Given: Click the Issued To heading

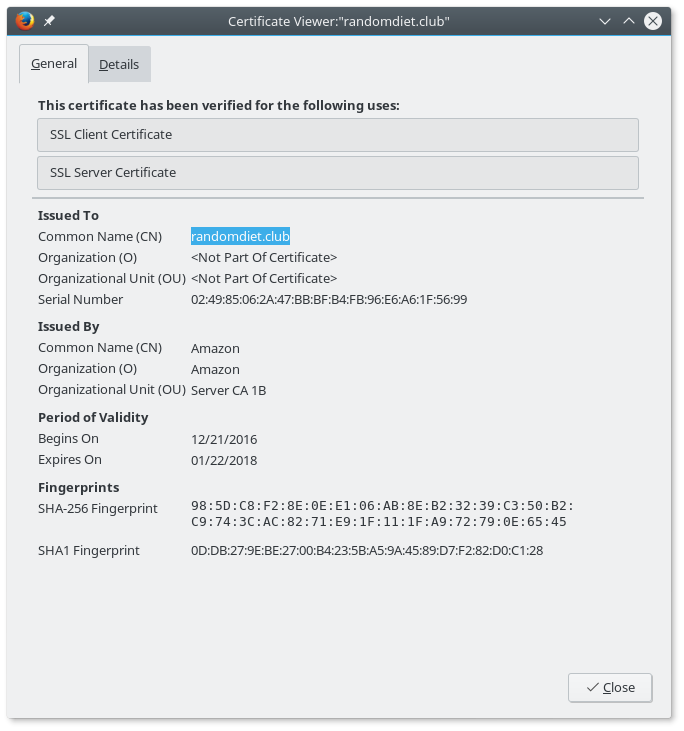Looking at the screenshot, I should tap(68, 215).
